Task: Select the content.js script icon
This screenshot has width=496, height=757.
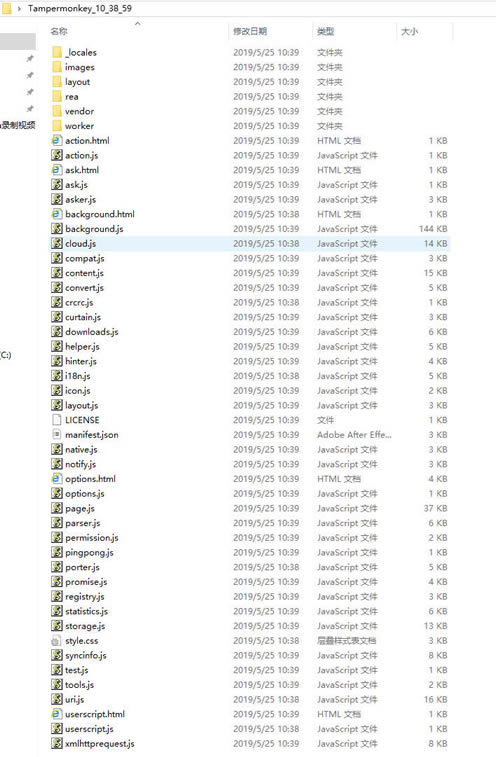Action: (x=57, y=273)
